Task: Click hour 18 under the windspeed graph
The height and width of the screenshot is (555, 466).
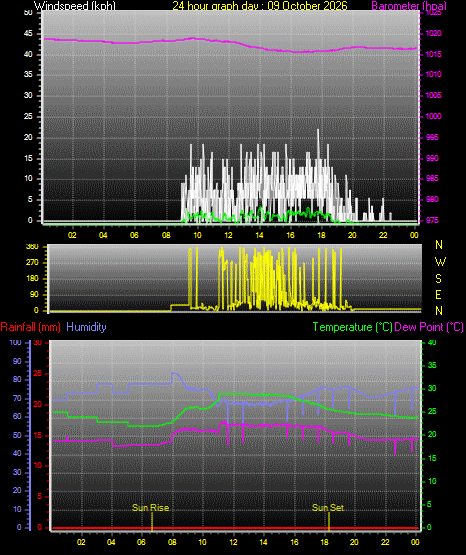Action: 321,235
